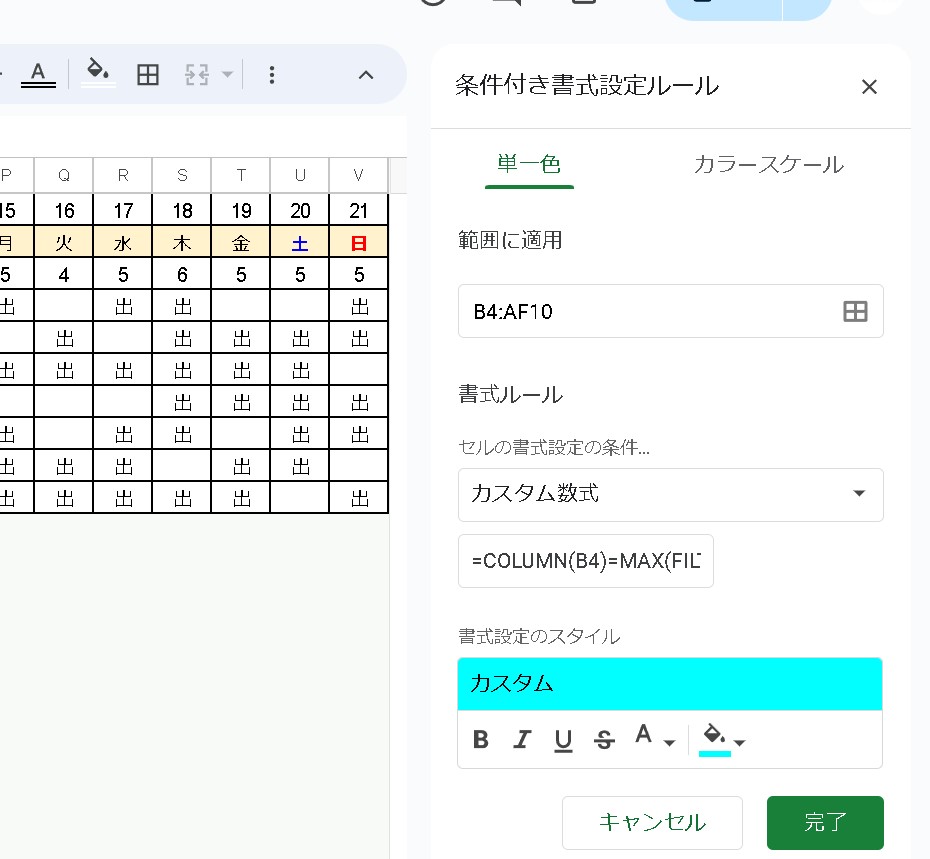Select the 単一色 tab

529,165
